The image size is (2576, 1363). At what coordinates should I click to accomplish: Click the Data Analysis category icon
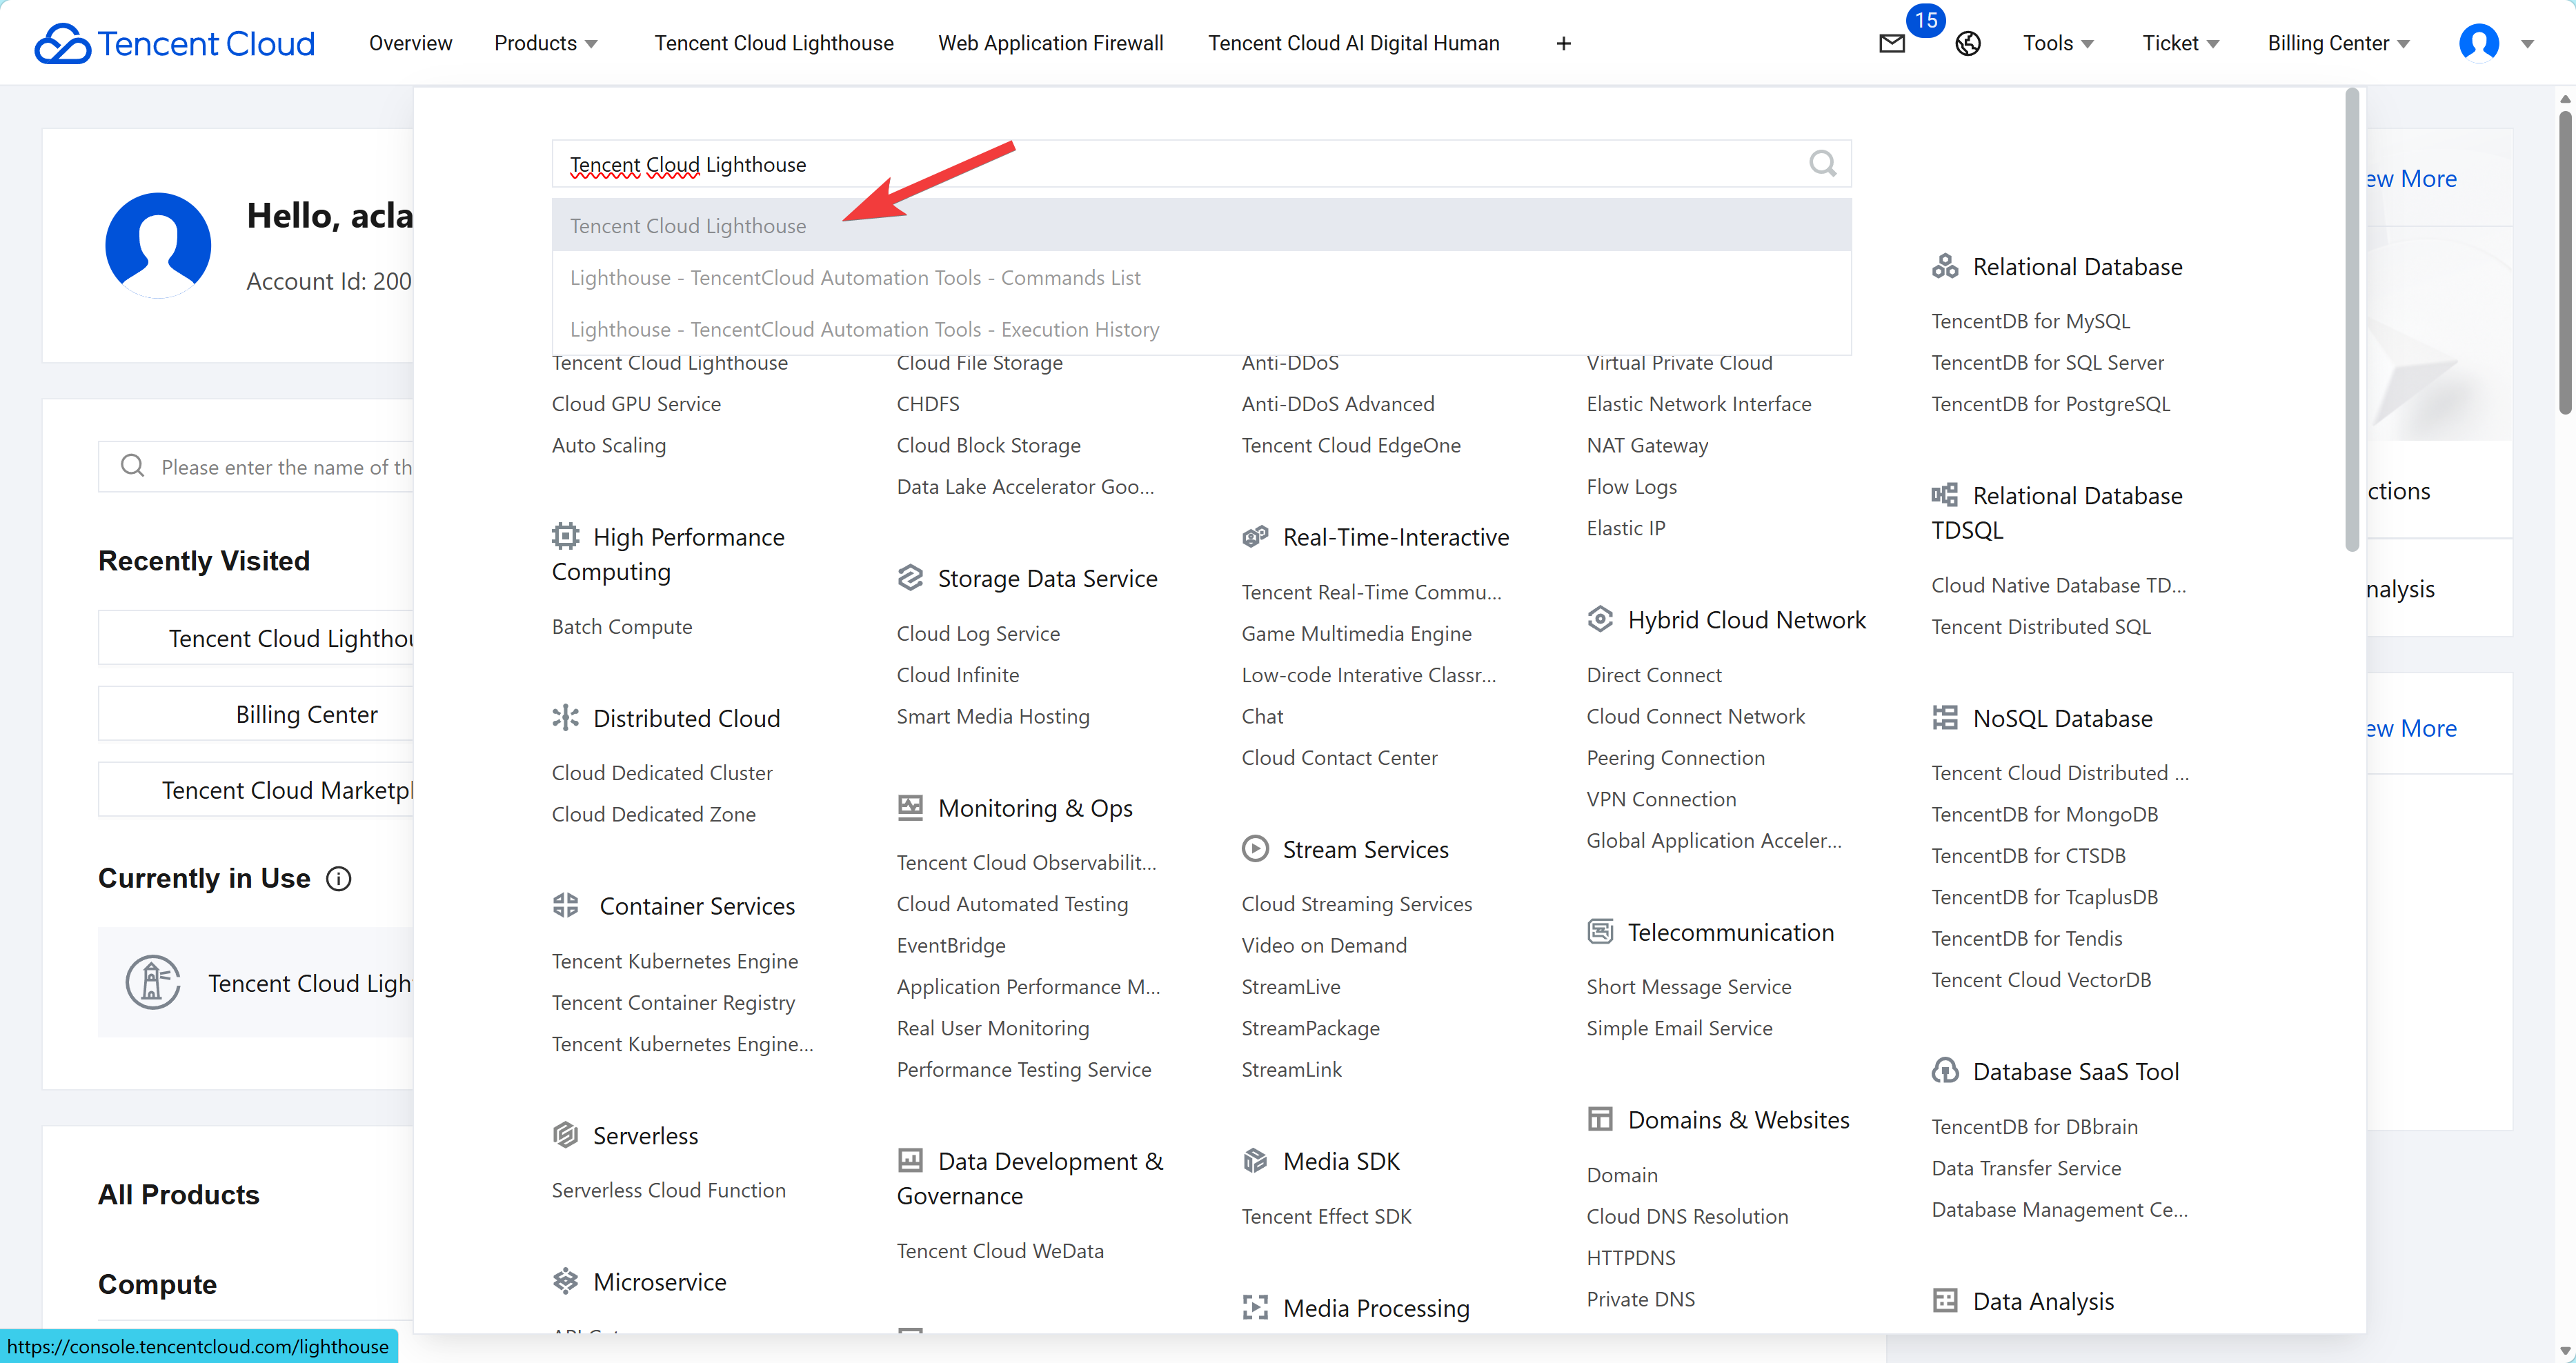tap(1945, 1300)
